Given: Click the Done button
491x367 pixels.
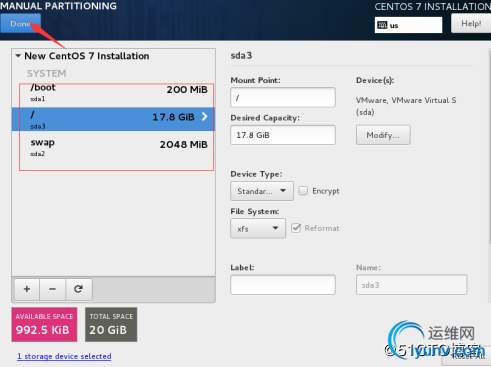Looking at the screenshot, I should point(20,23).
